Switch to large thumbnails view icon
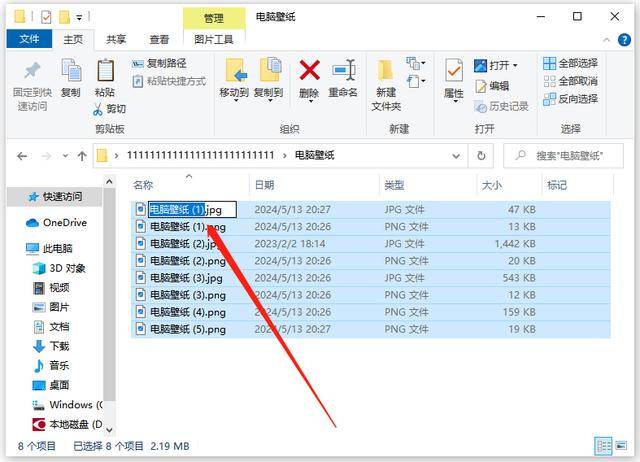This screenshot has width=640, height=462. click(621, 446)
